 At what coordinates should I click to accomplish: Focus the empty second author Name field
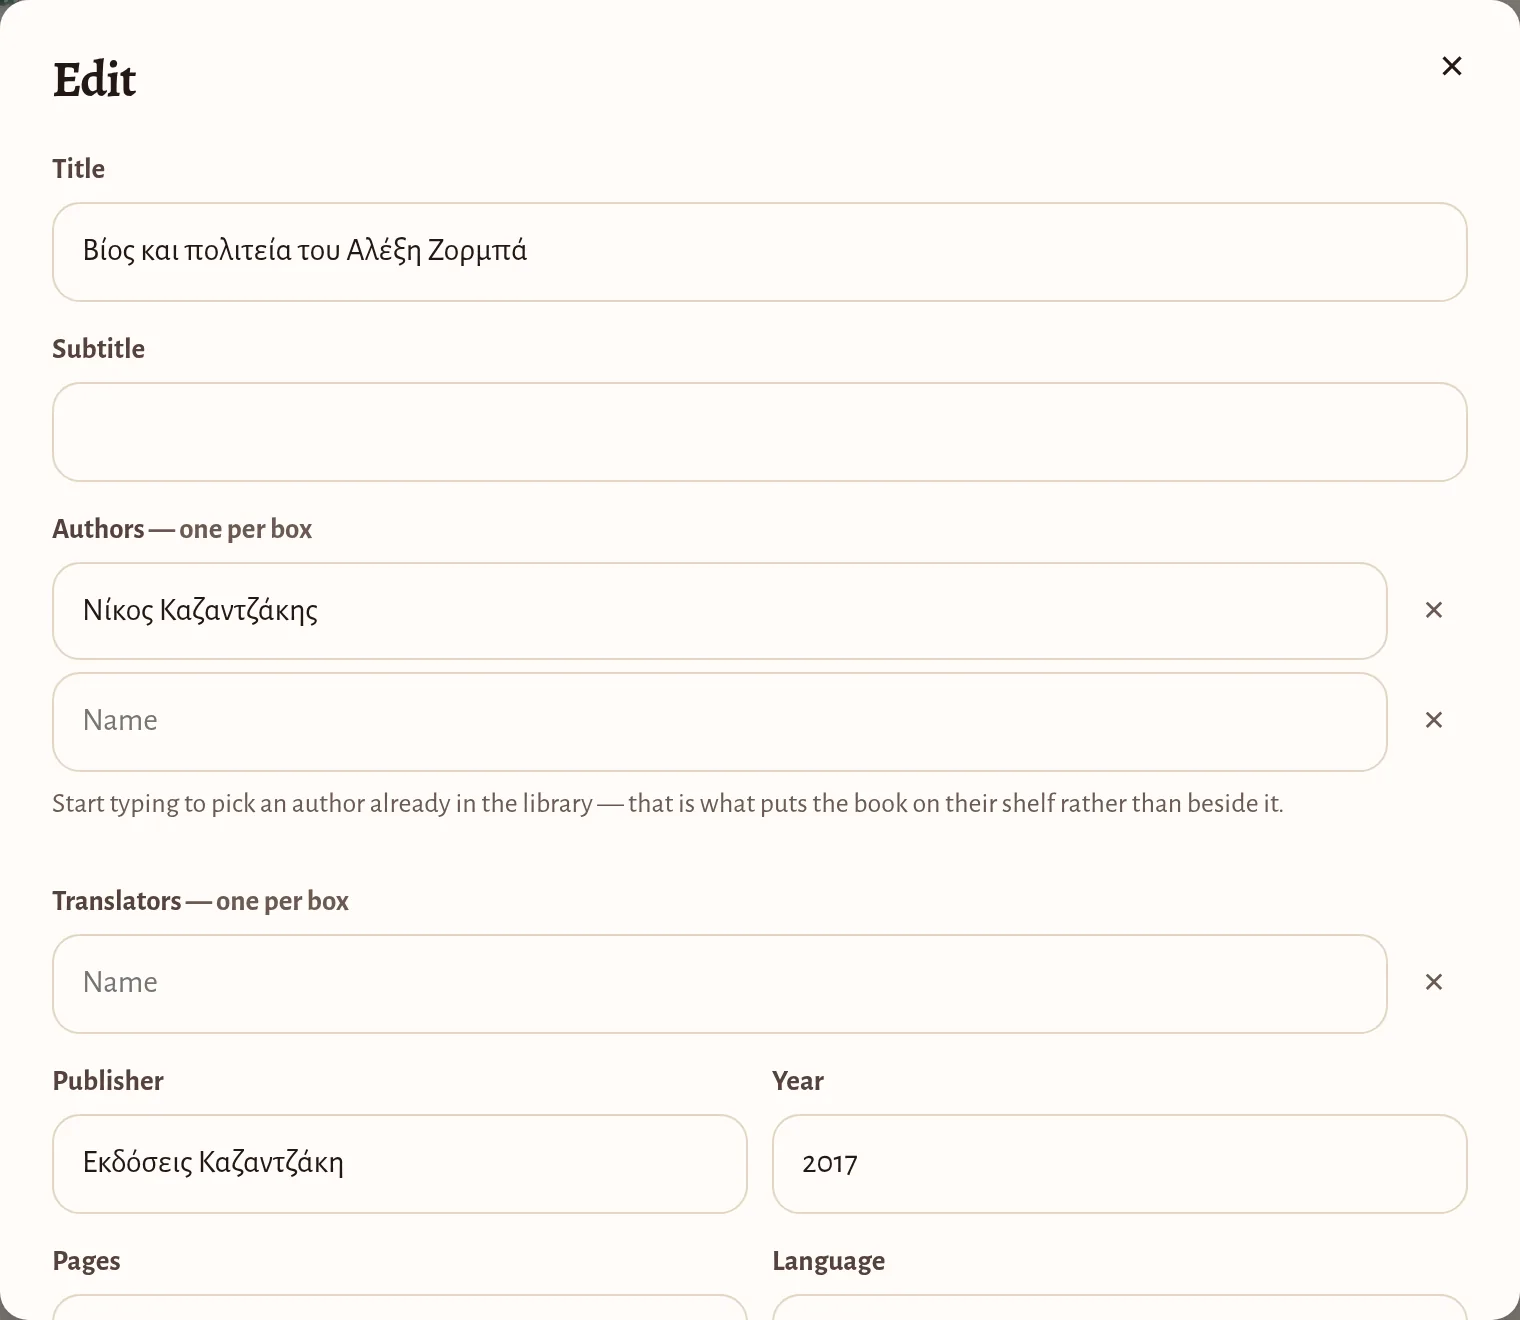(720, 722)
